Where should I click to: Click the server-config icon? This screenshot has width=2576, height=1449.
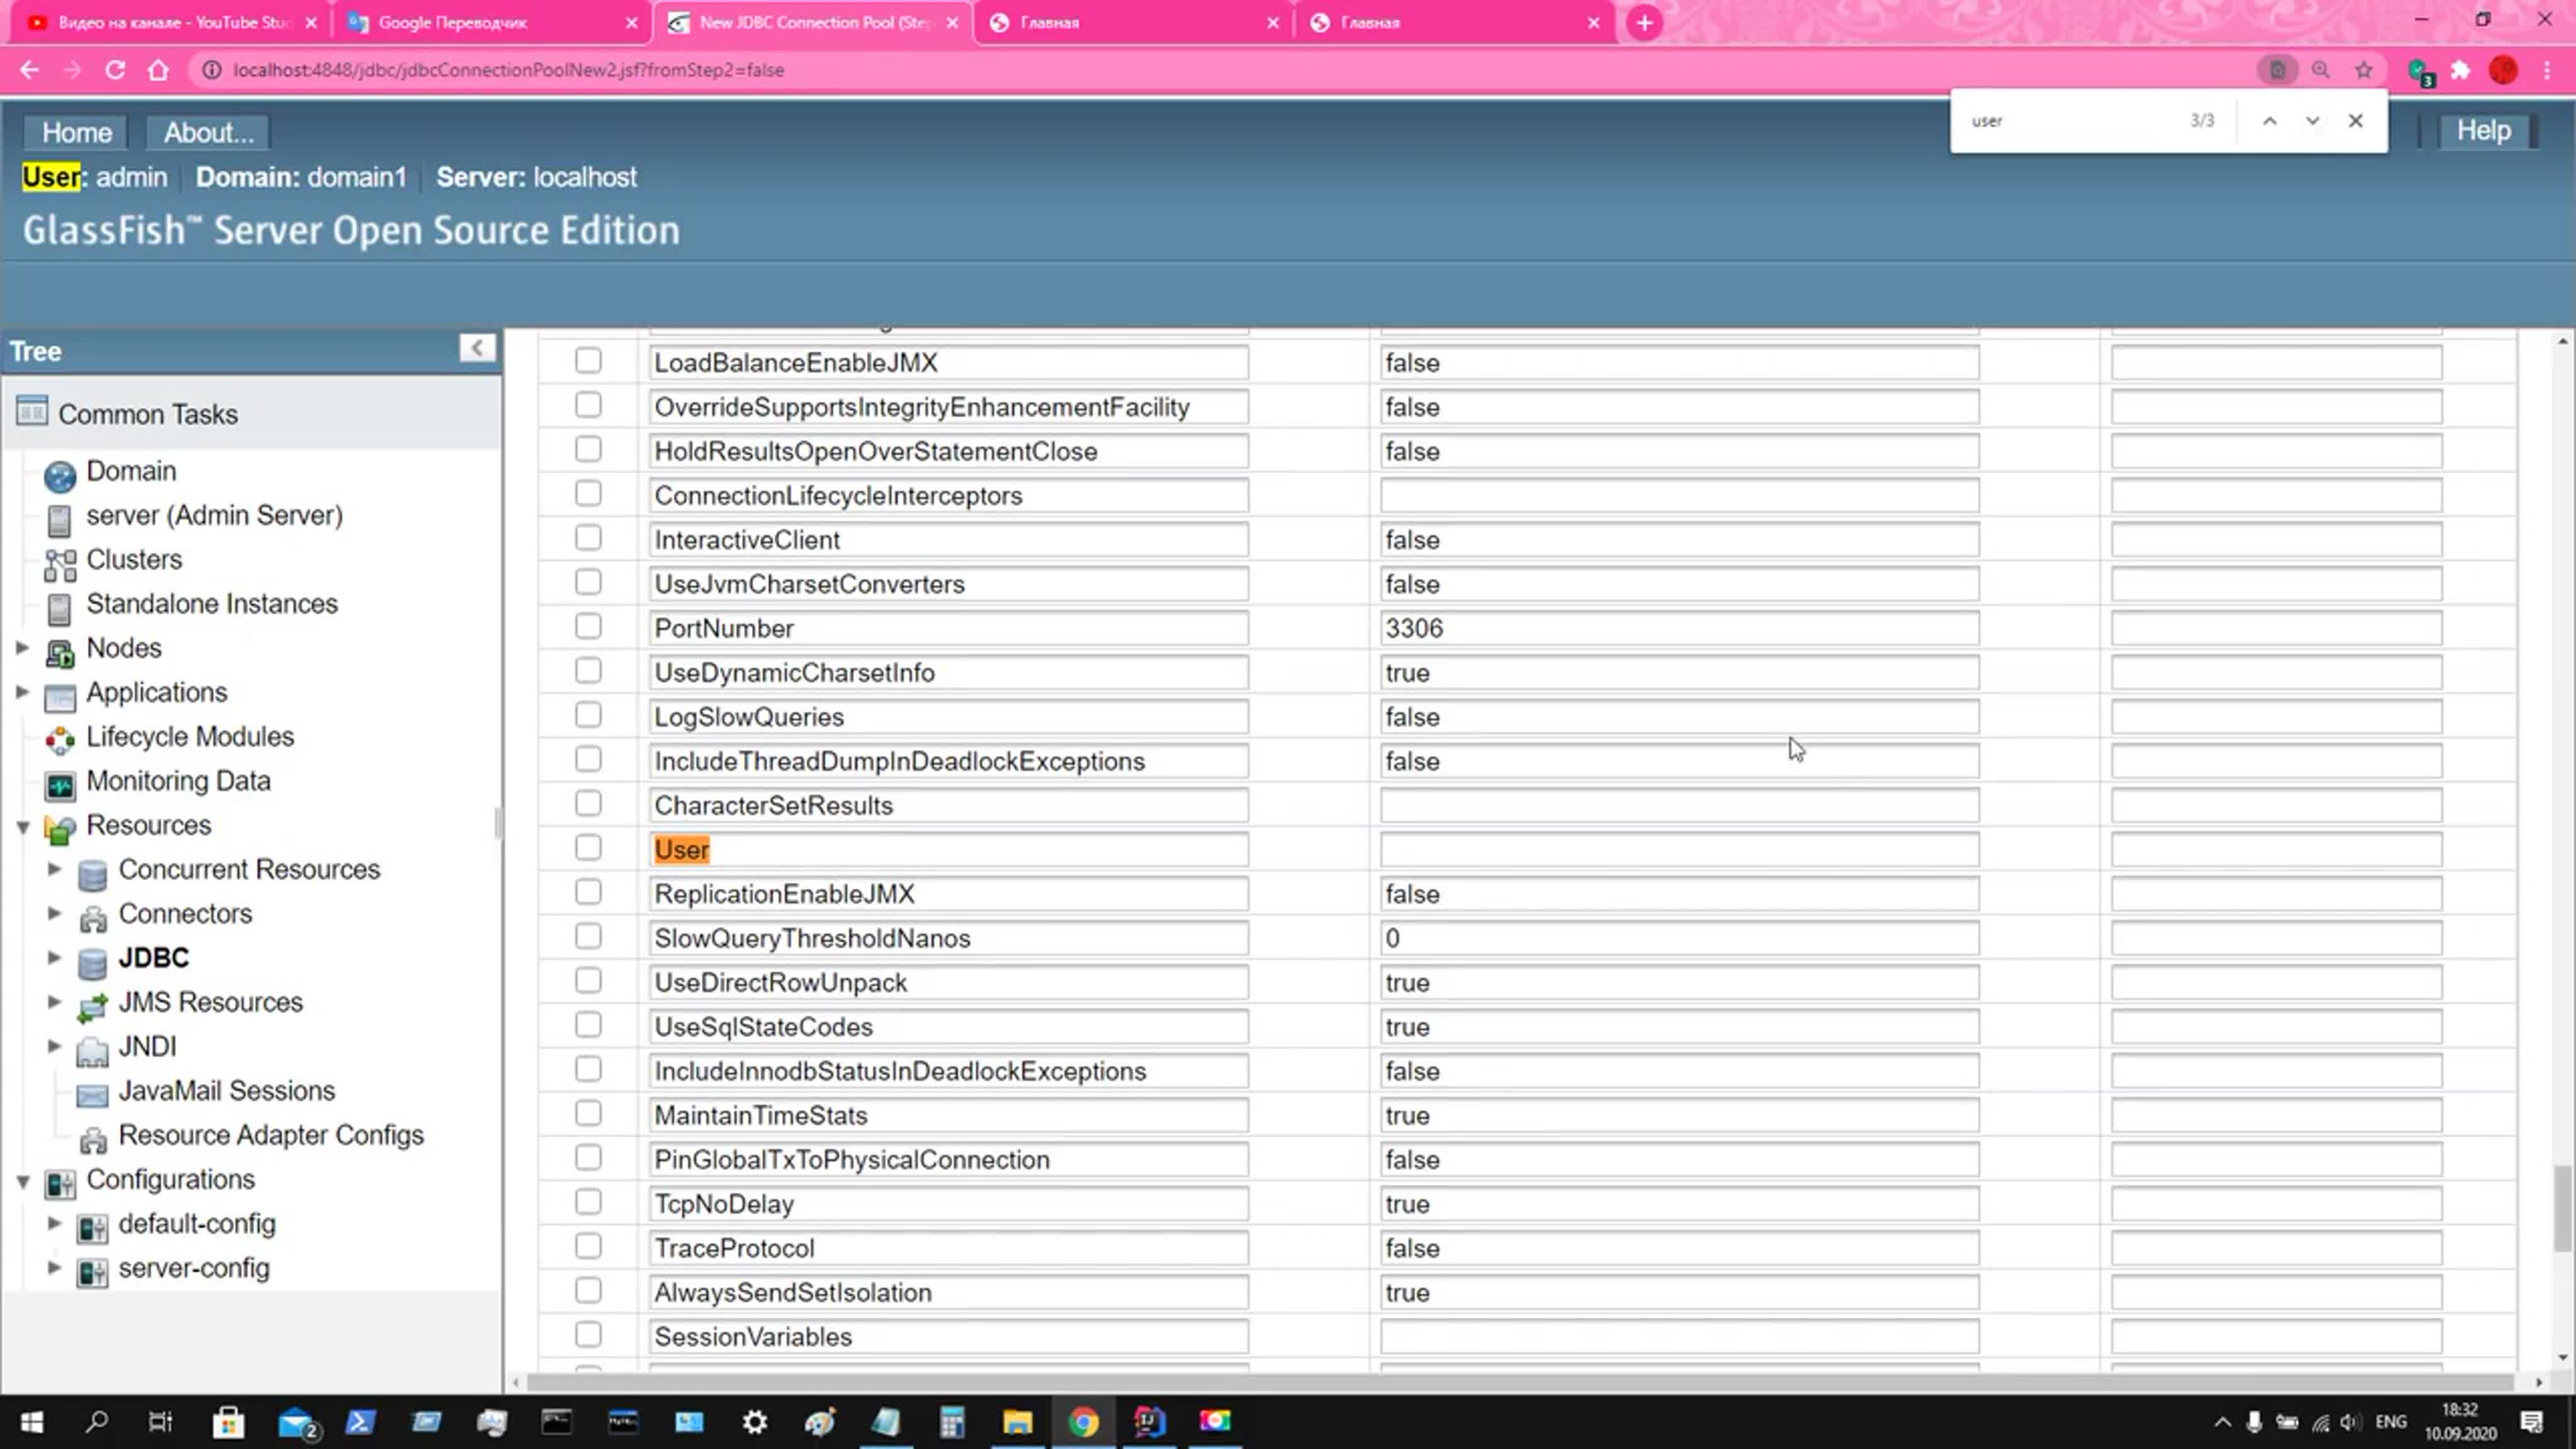coord(92,1272)
